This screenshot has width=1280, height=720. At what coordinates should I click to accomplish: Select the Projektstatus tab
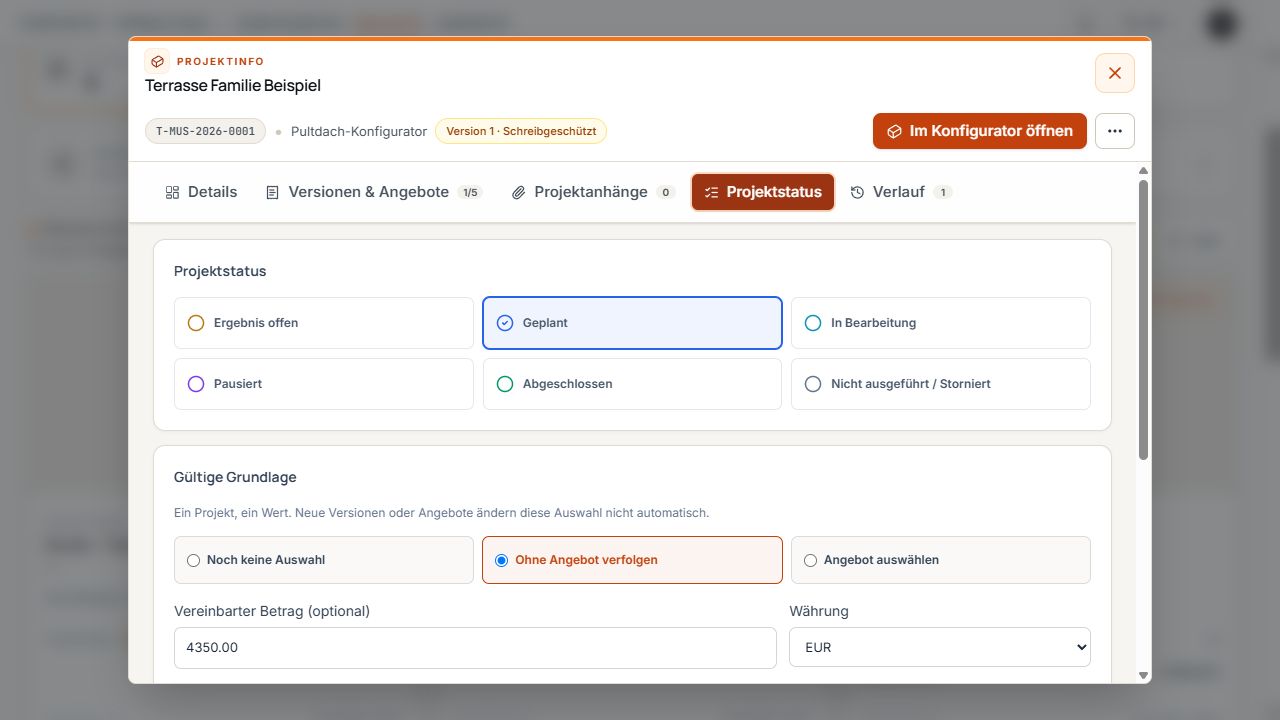pos(763,192)
